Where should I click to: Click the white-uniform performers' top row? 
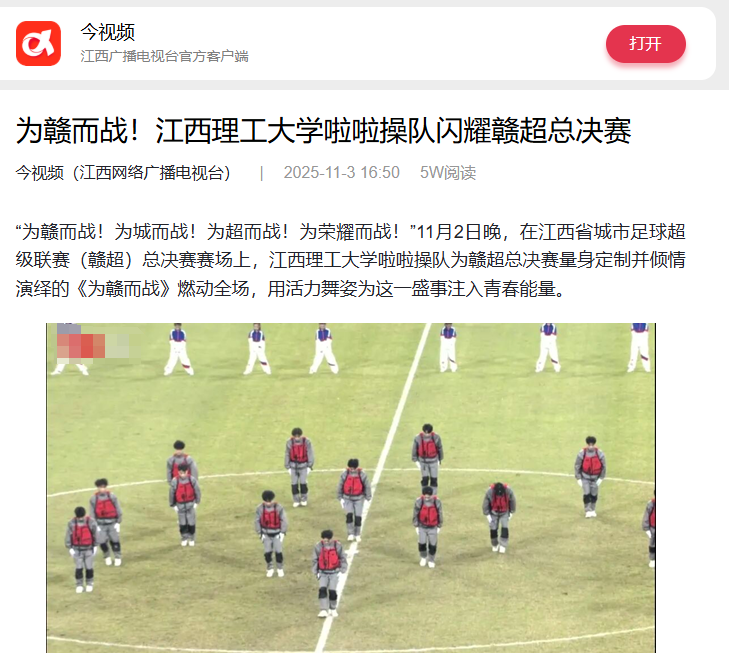point(351,348)
